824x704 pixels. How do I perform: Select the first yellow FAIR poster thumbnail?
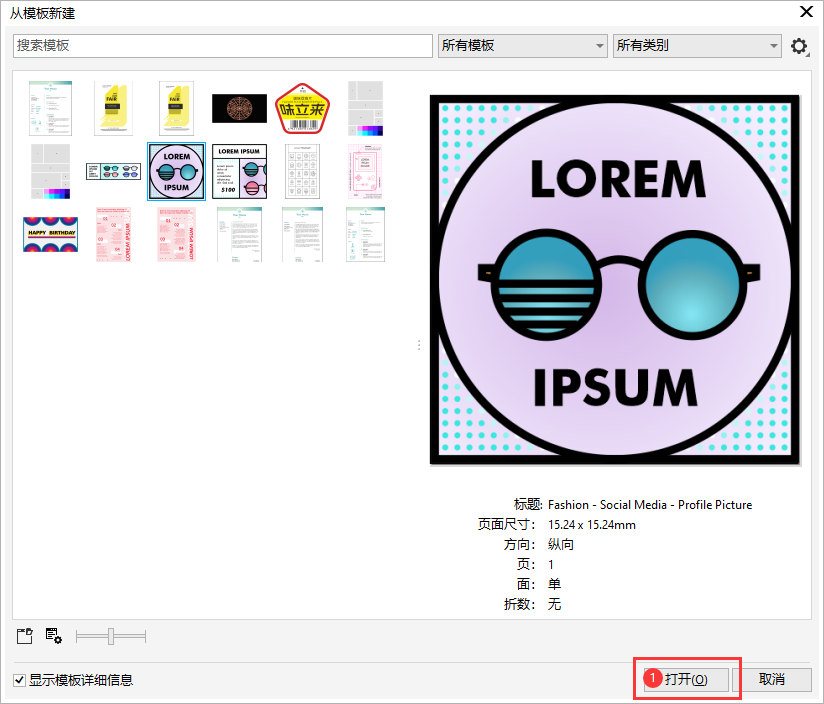coord(114,108)
